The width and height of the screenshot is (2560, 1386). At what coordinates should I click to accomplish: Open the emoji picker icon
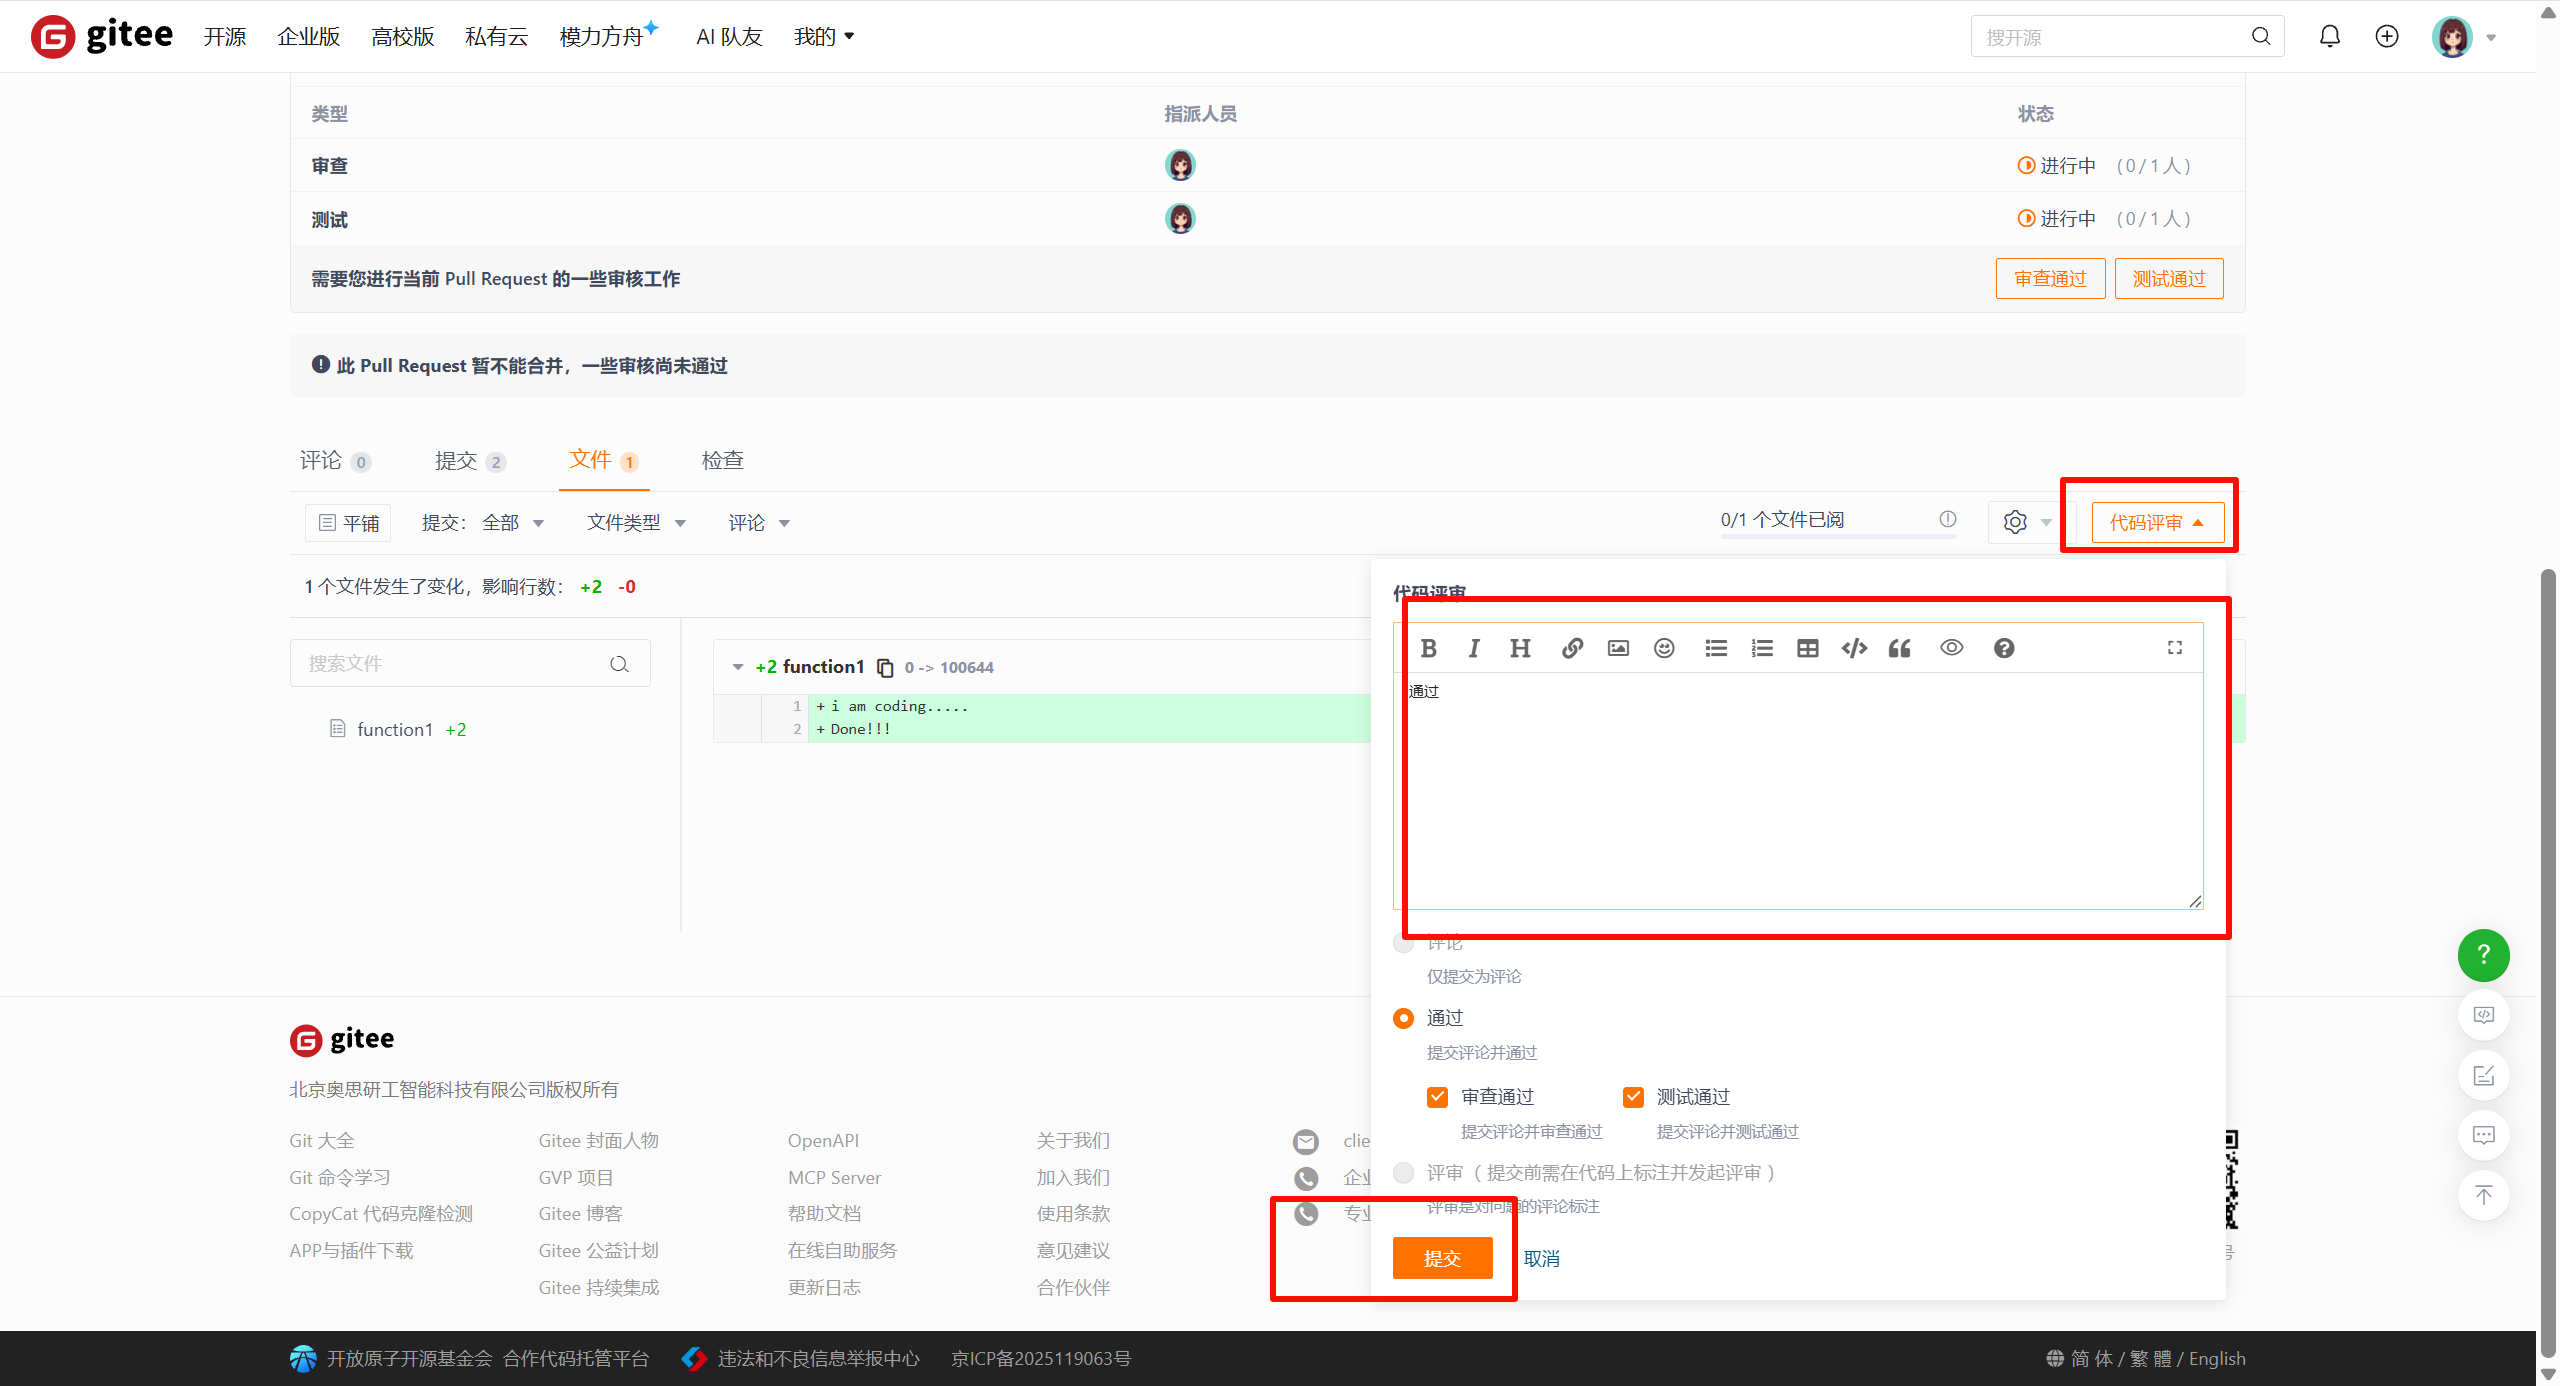click(1664, 648)
